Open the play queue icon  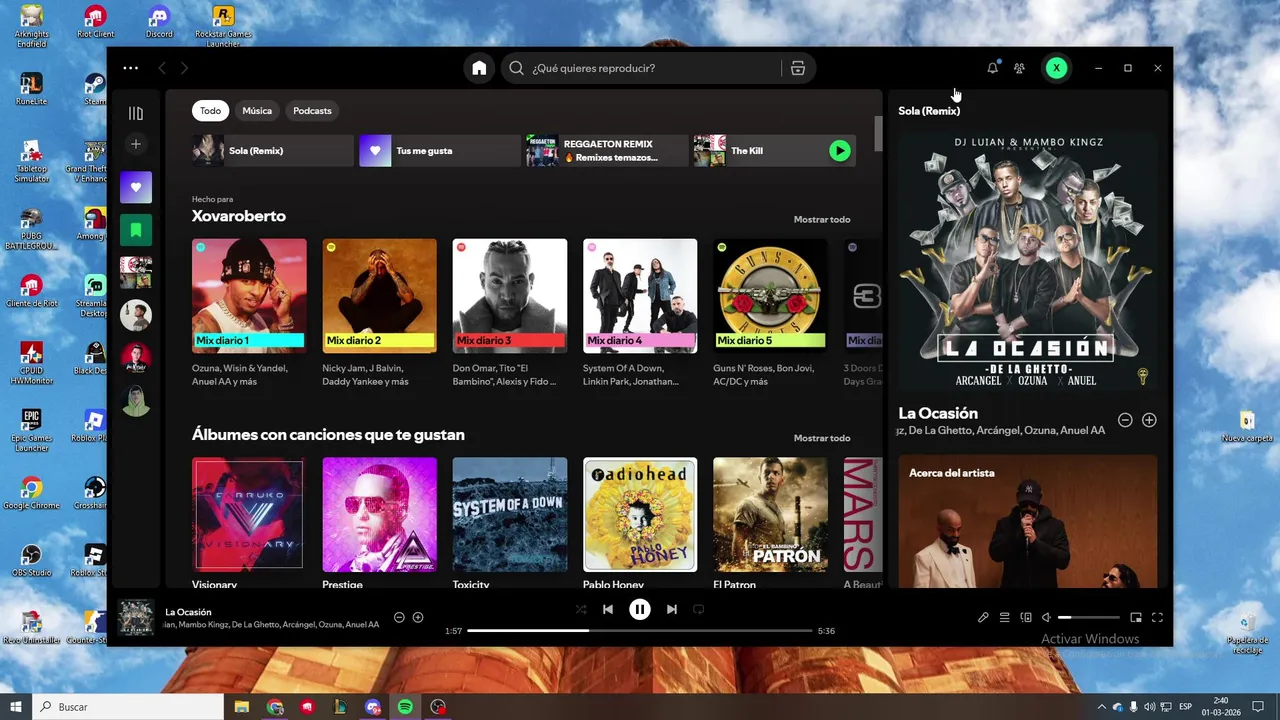click(x=1005, y=618)
